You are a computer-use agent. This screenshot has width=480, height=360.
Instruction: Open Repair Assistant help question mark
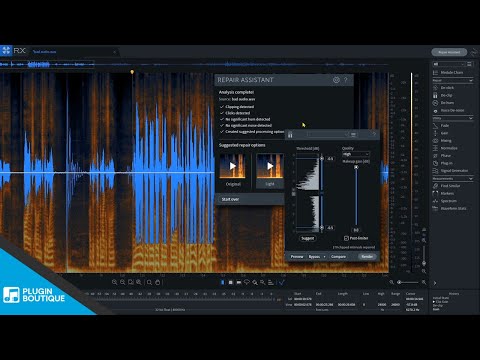pyautogui.click(x=346, y=80)
